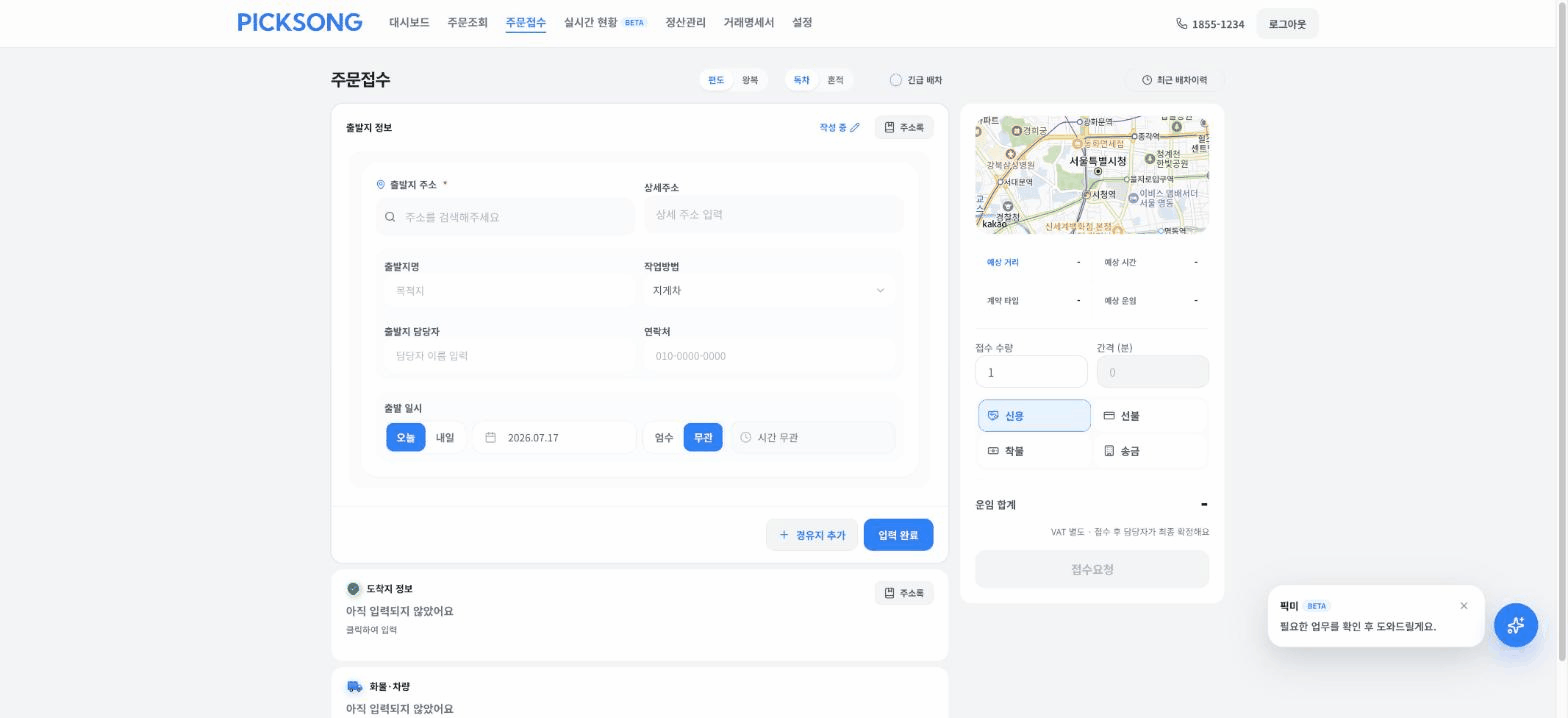
Task: Open 거래명세서 page
Action: pyautogui.click(x=749, y=22)
